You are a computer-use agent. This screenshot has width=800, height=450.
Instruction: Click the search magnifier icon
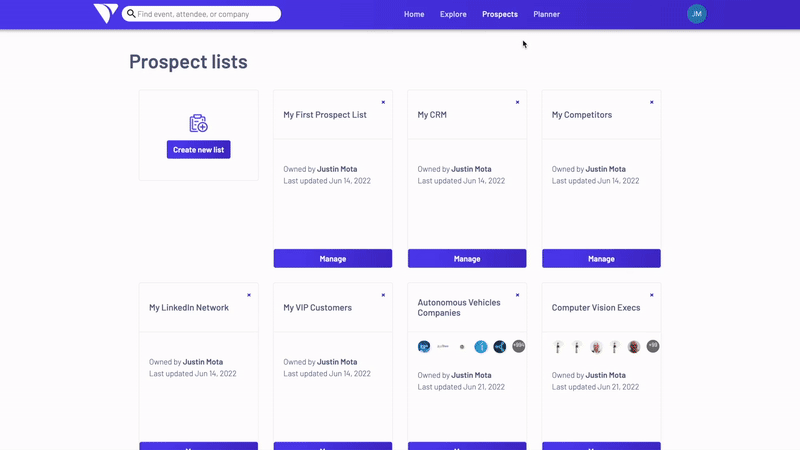click(x=131, y=14)
